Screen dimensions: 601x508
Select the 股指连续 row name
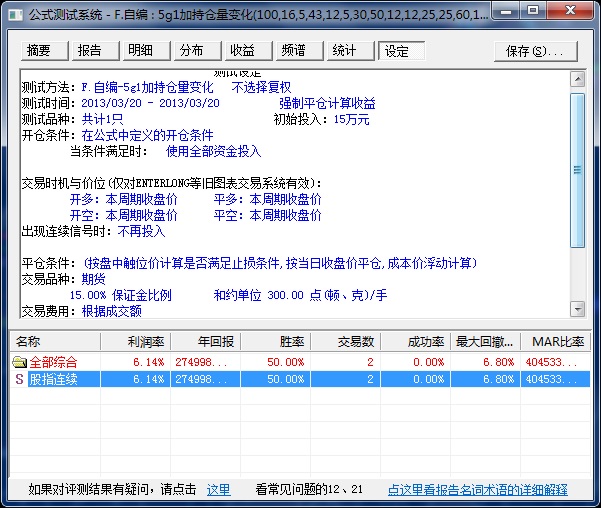click(x=53, y=379)
